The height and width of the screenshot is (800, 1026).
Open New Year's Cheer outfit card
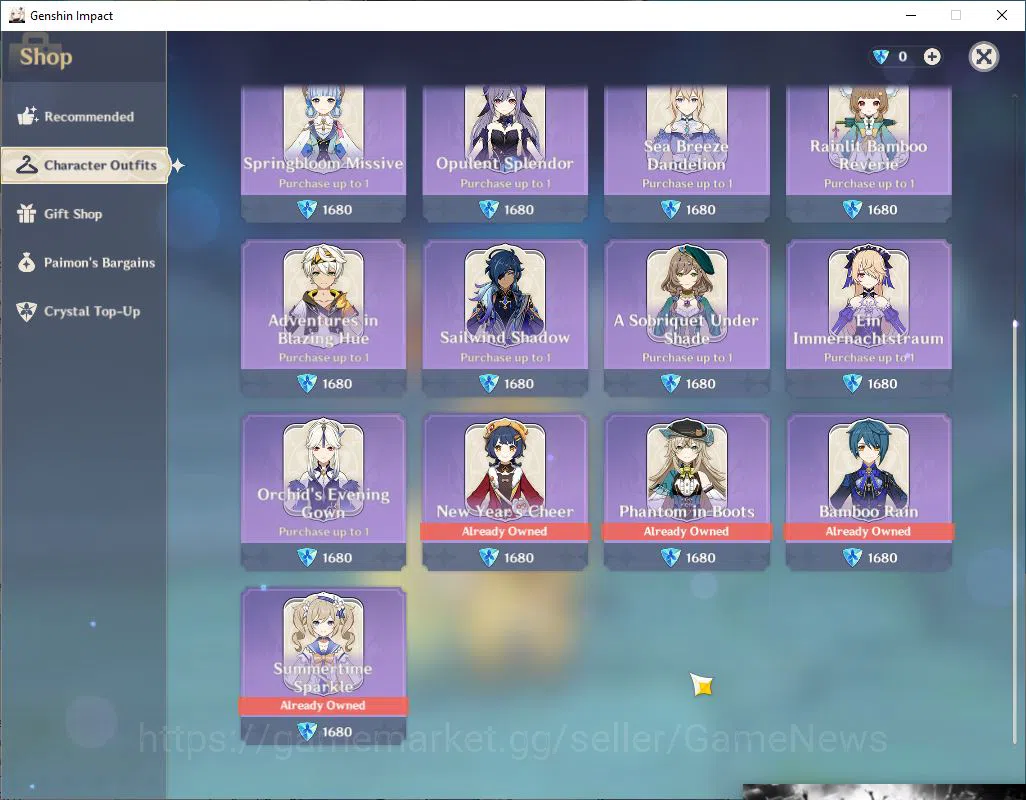click(x=505, y=492)
